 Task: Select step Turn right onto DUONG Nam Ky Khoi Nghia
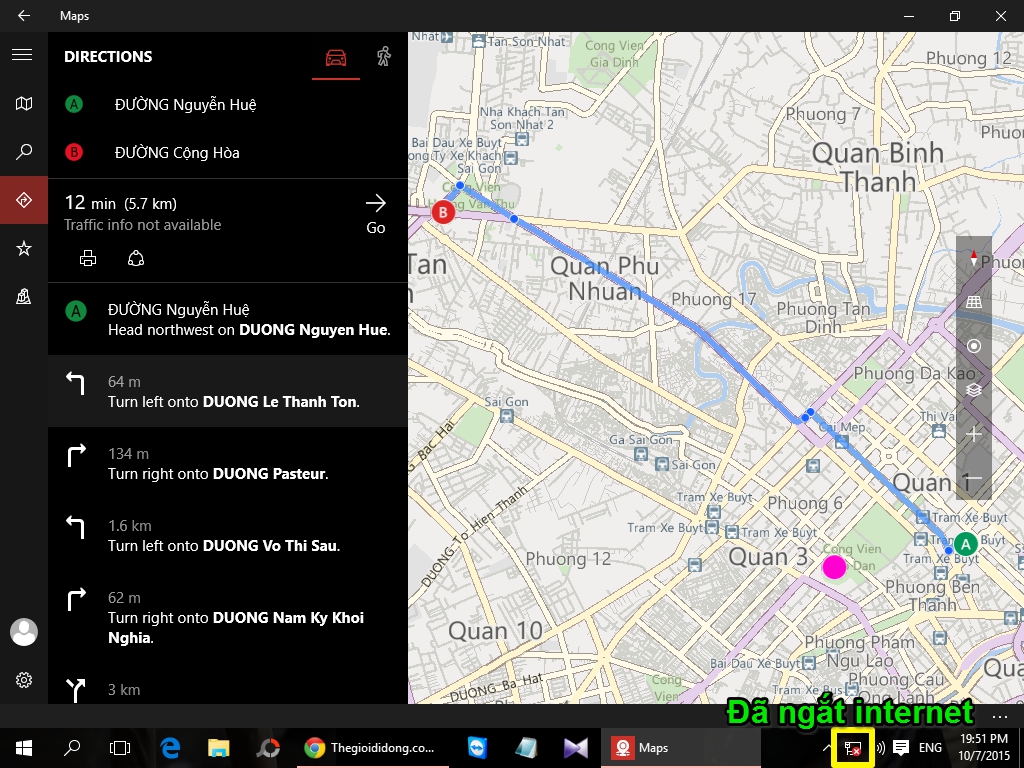(x=228, y=617)
